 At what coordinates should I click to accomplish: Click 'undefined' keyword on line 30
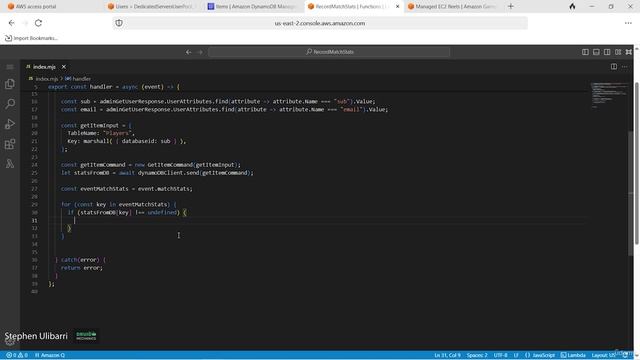(x=162, y=212)
